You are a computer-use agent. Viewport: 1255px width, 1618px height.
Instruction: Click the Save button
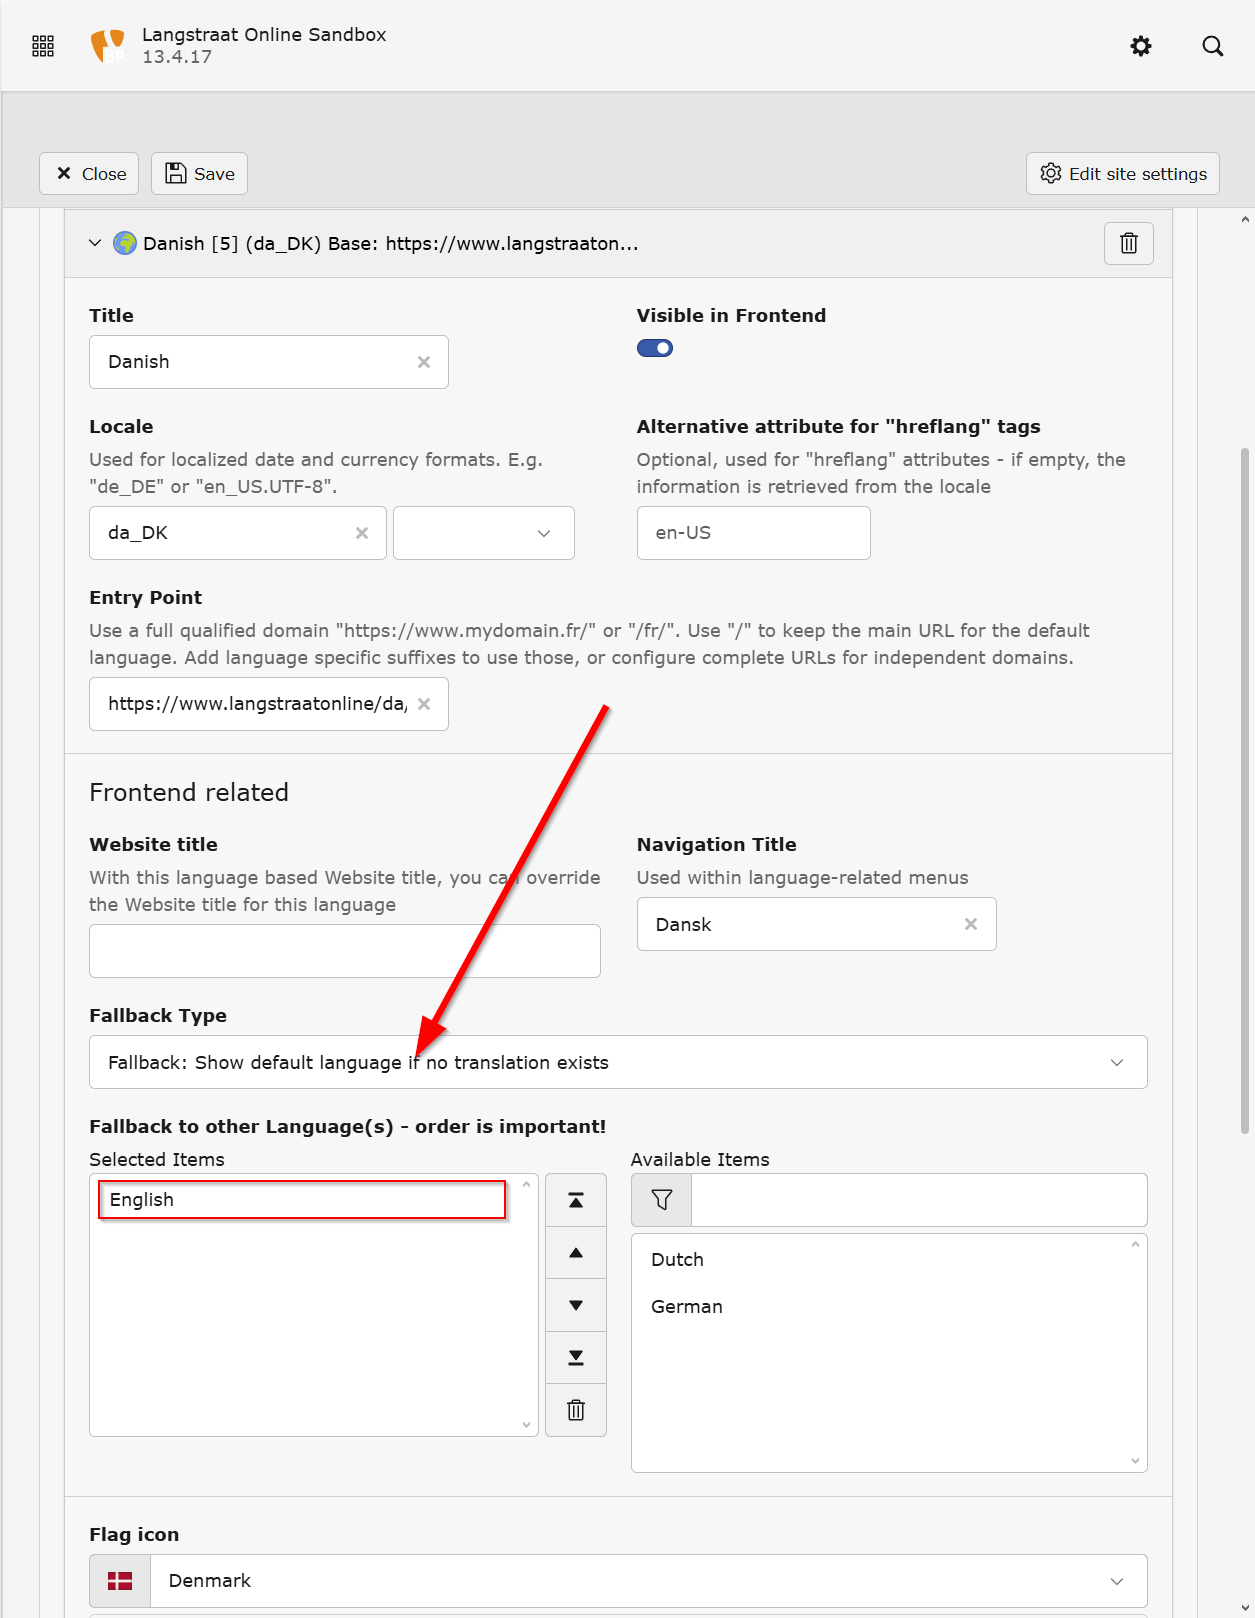pyautogui.click(x=200, y=174)
